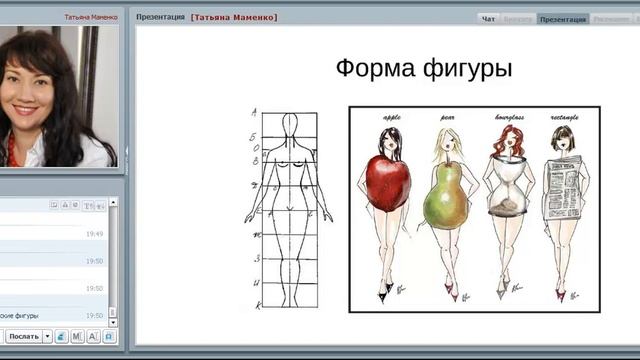This screenshot has height=360, width=640.
Task: Click the 19:49 chat timestamp
Action: [x=94, y=234]
